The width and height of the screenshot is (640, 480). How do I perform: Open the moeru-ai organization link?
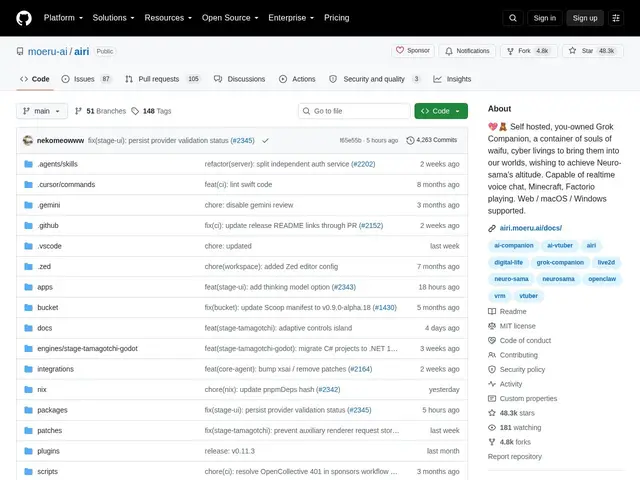tap(47, 51)
